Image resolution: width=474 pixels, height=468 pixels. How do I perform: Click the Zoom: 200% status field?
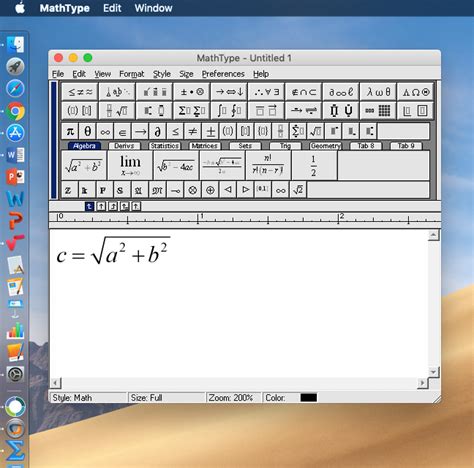[x=233, y=398]
